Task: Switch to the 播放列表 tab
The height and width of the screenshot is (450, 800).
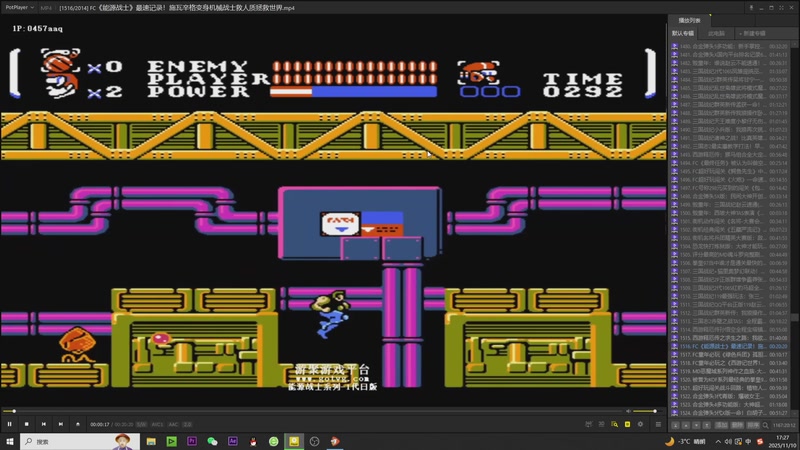Action: (689, 20)
